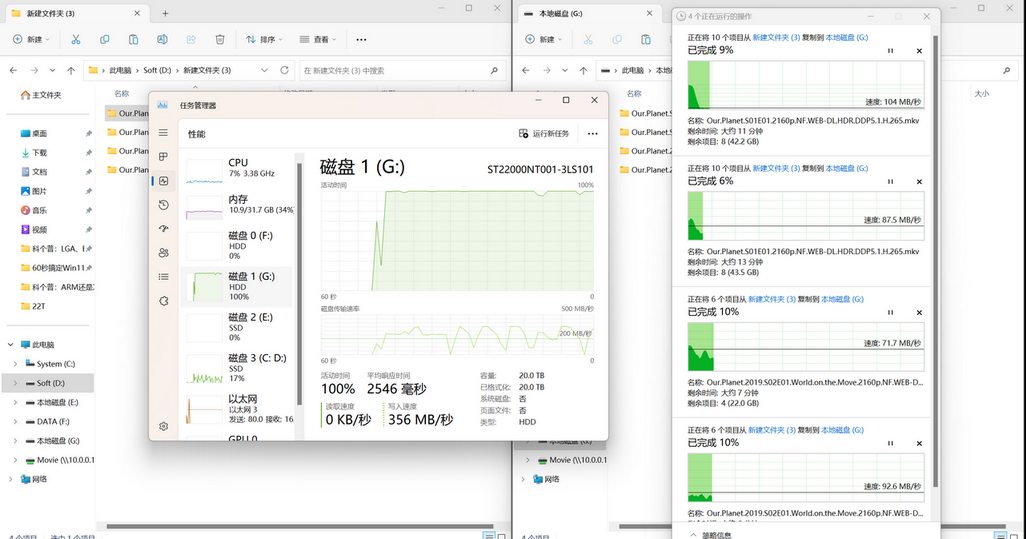Select CPU in Task Manager performance list
Image resolution: width=1026 pixels, height=539 pixels.
(239, 171)
